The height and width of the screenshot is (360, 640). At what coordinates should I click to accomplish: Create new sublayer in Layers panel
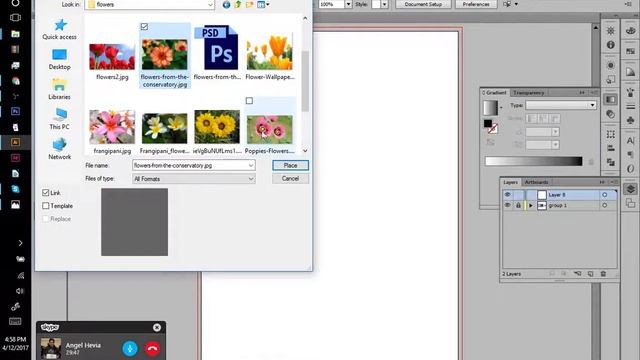pos(577,273)
